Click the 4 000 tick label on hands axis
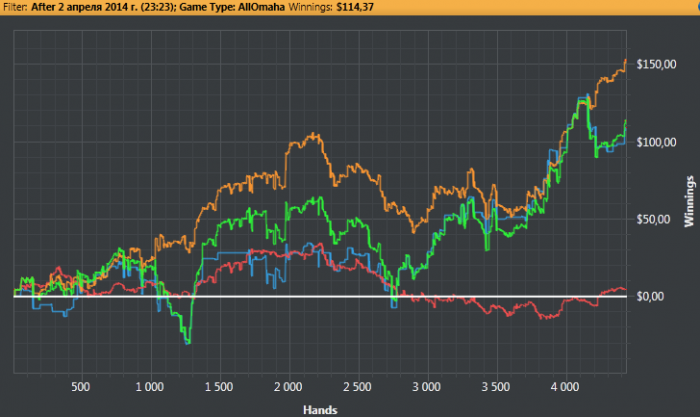 pos(565,386)
